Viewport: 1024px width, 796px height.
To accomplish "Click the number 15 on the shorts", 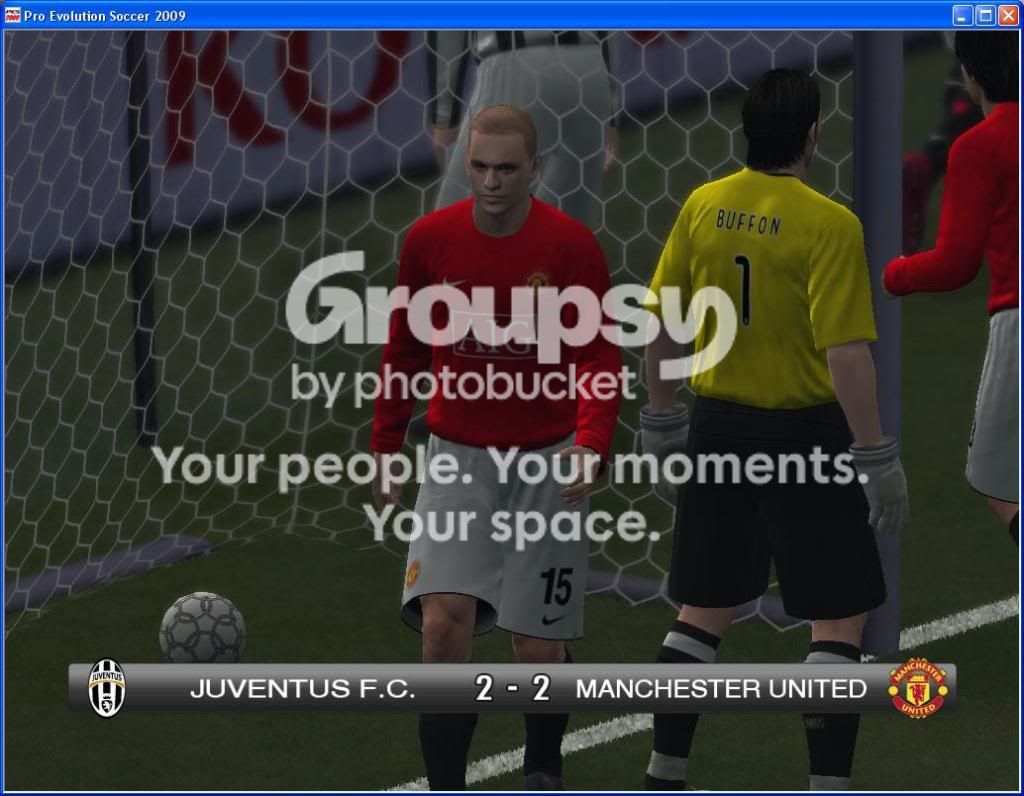I will [557, 586].
